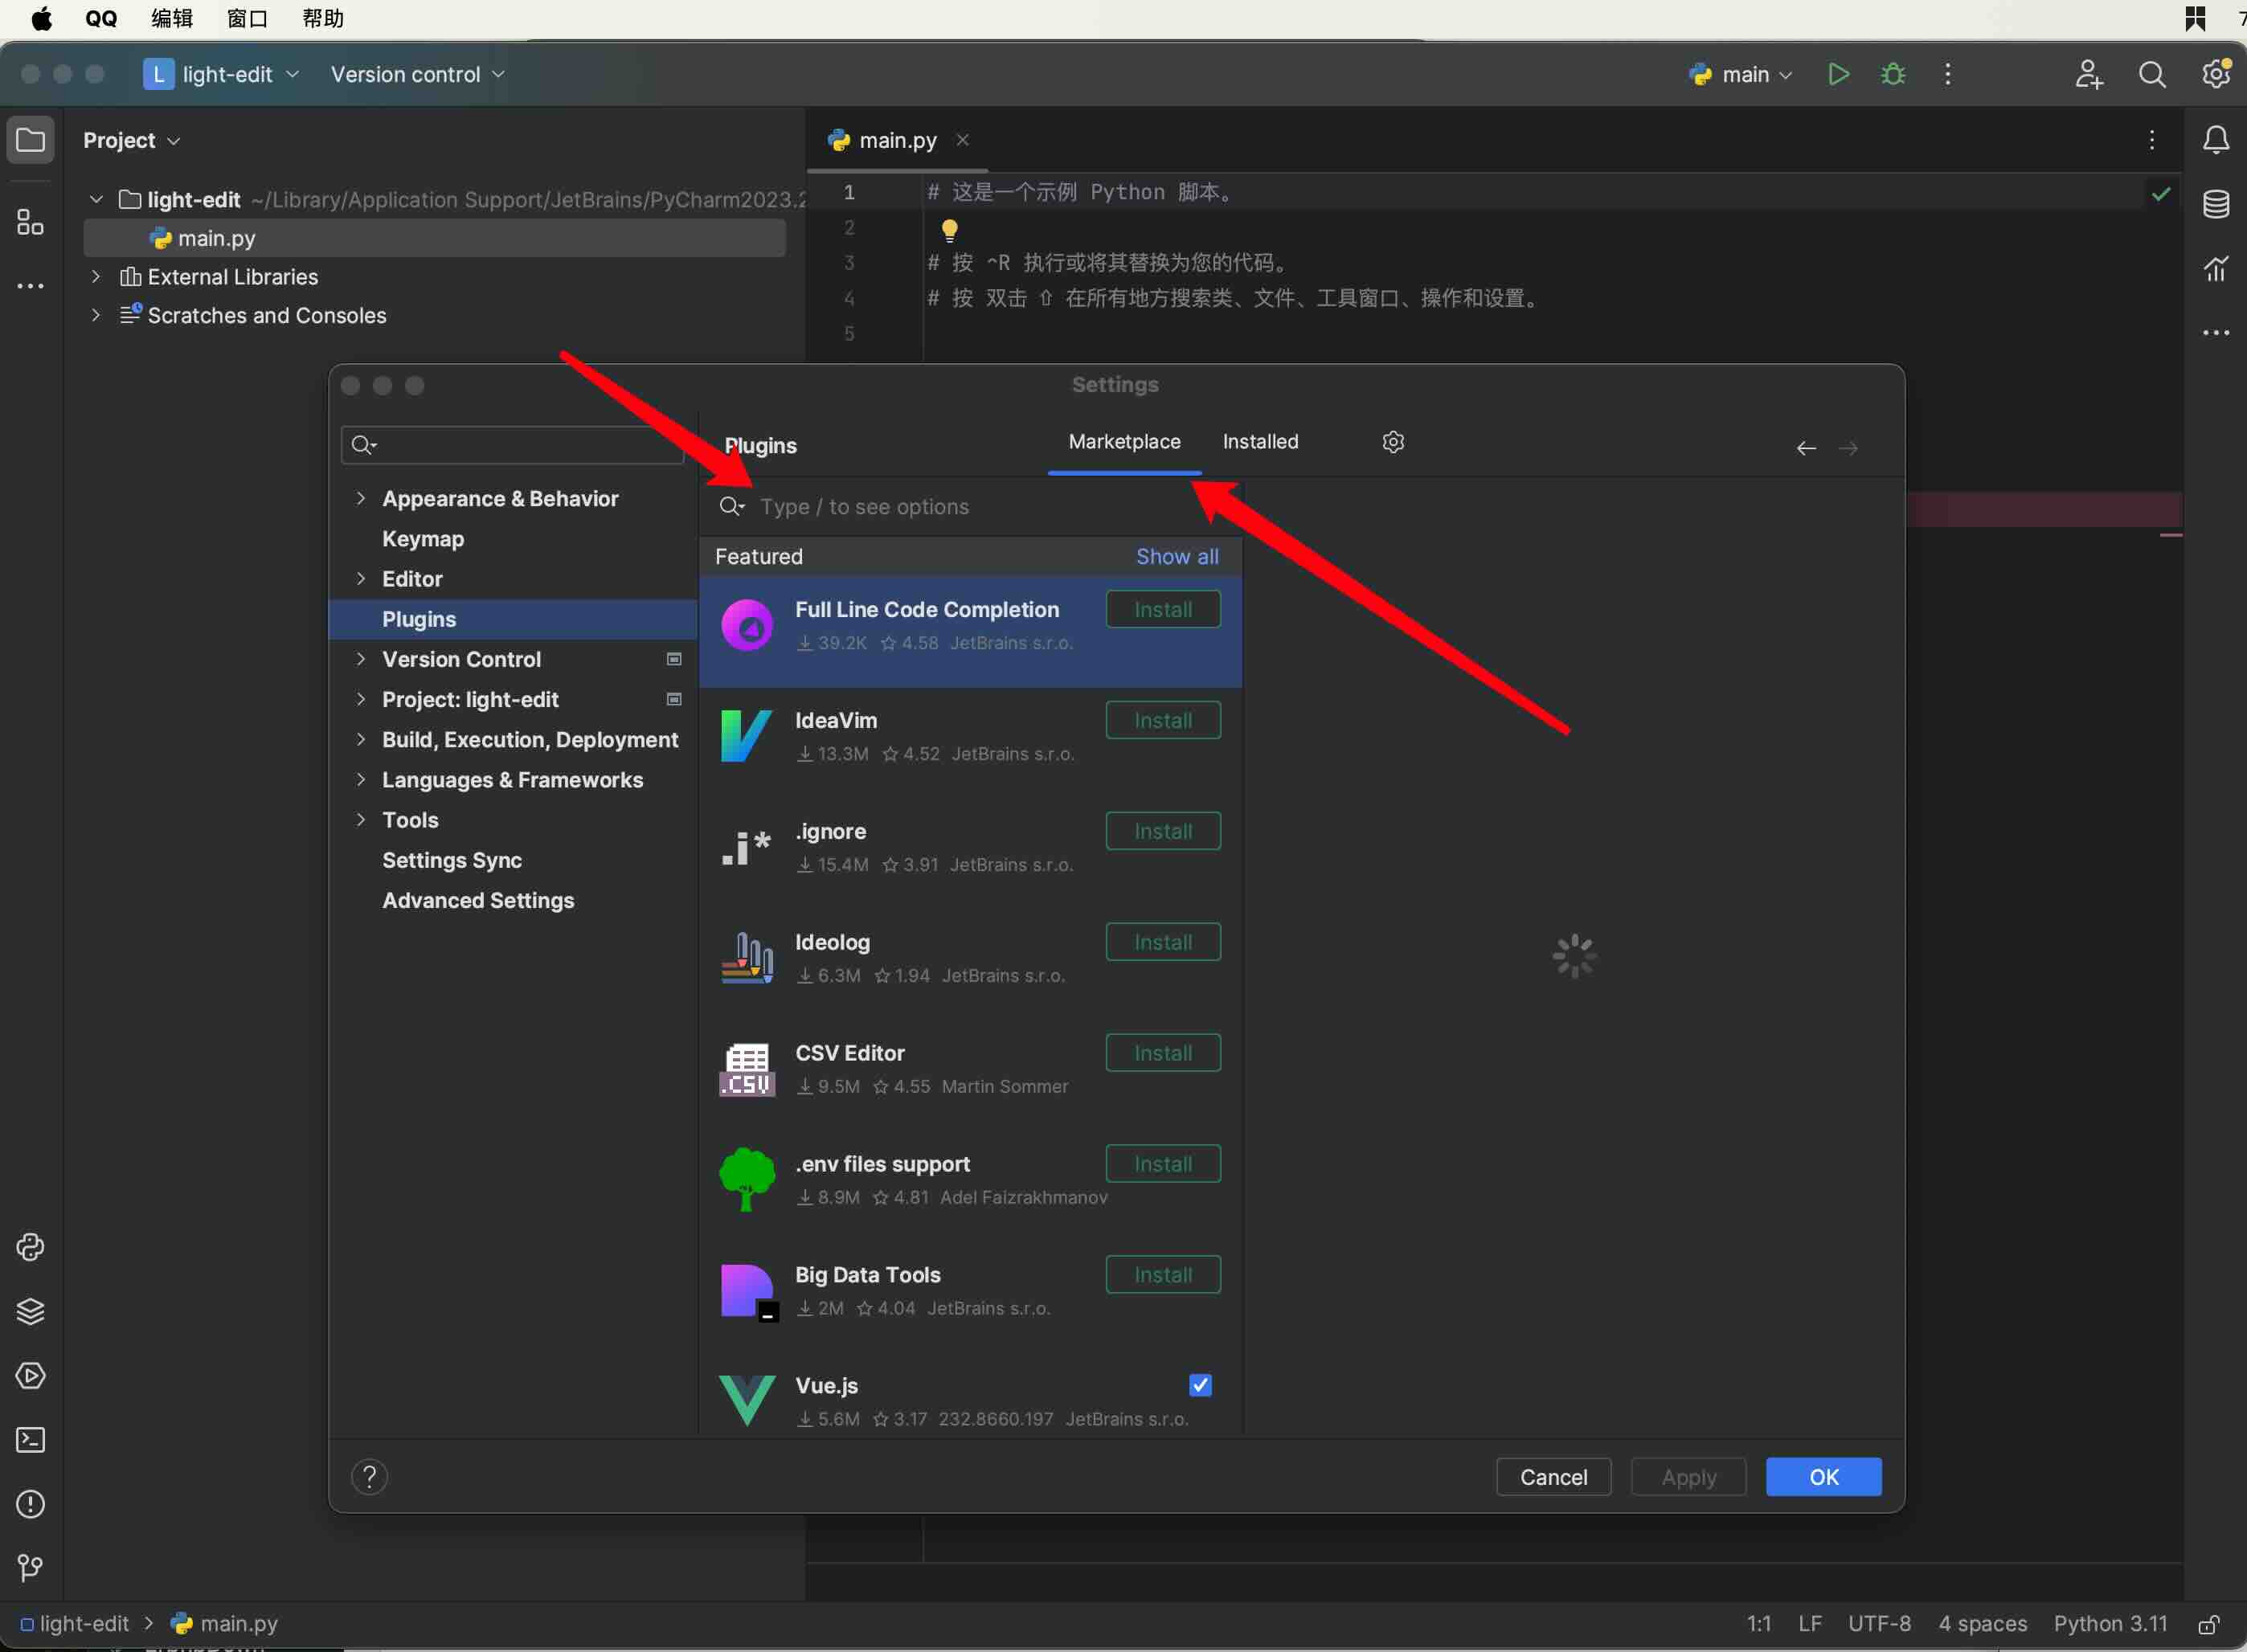Open the Python Packages layers icon
Screen dimensions: 2247x1652
30,1311
